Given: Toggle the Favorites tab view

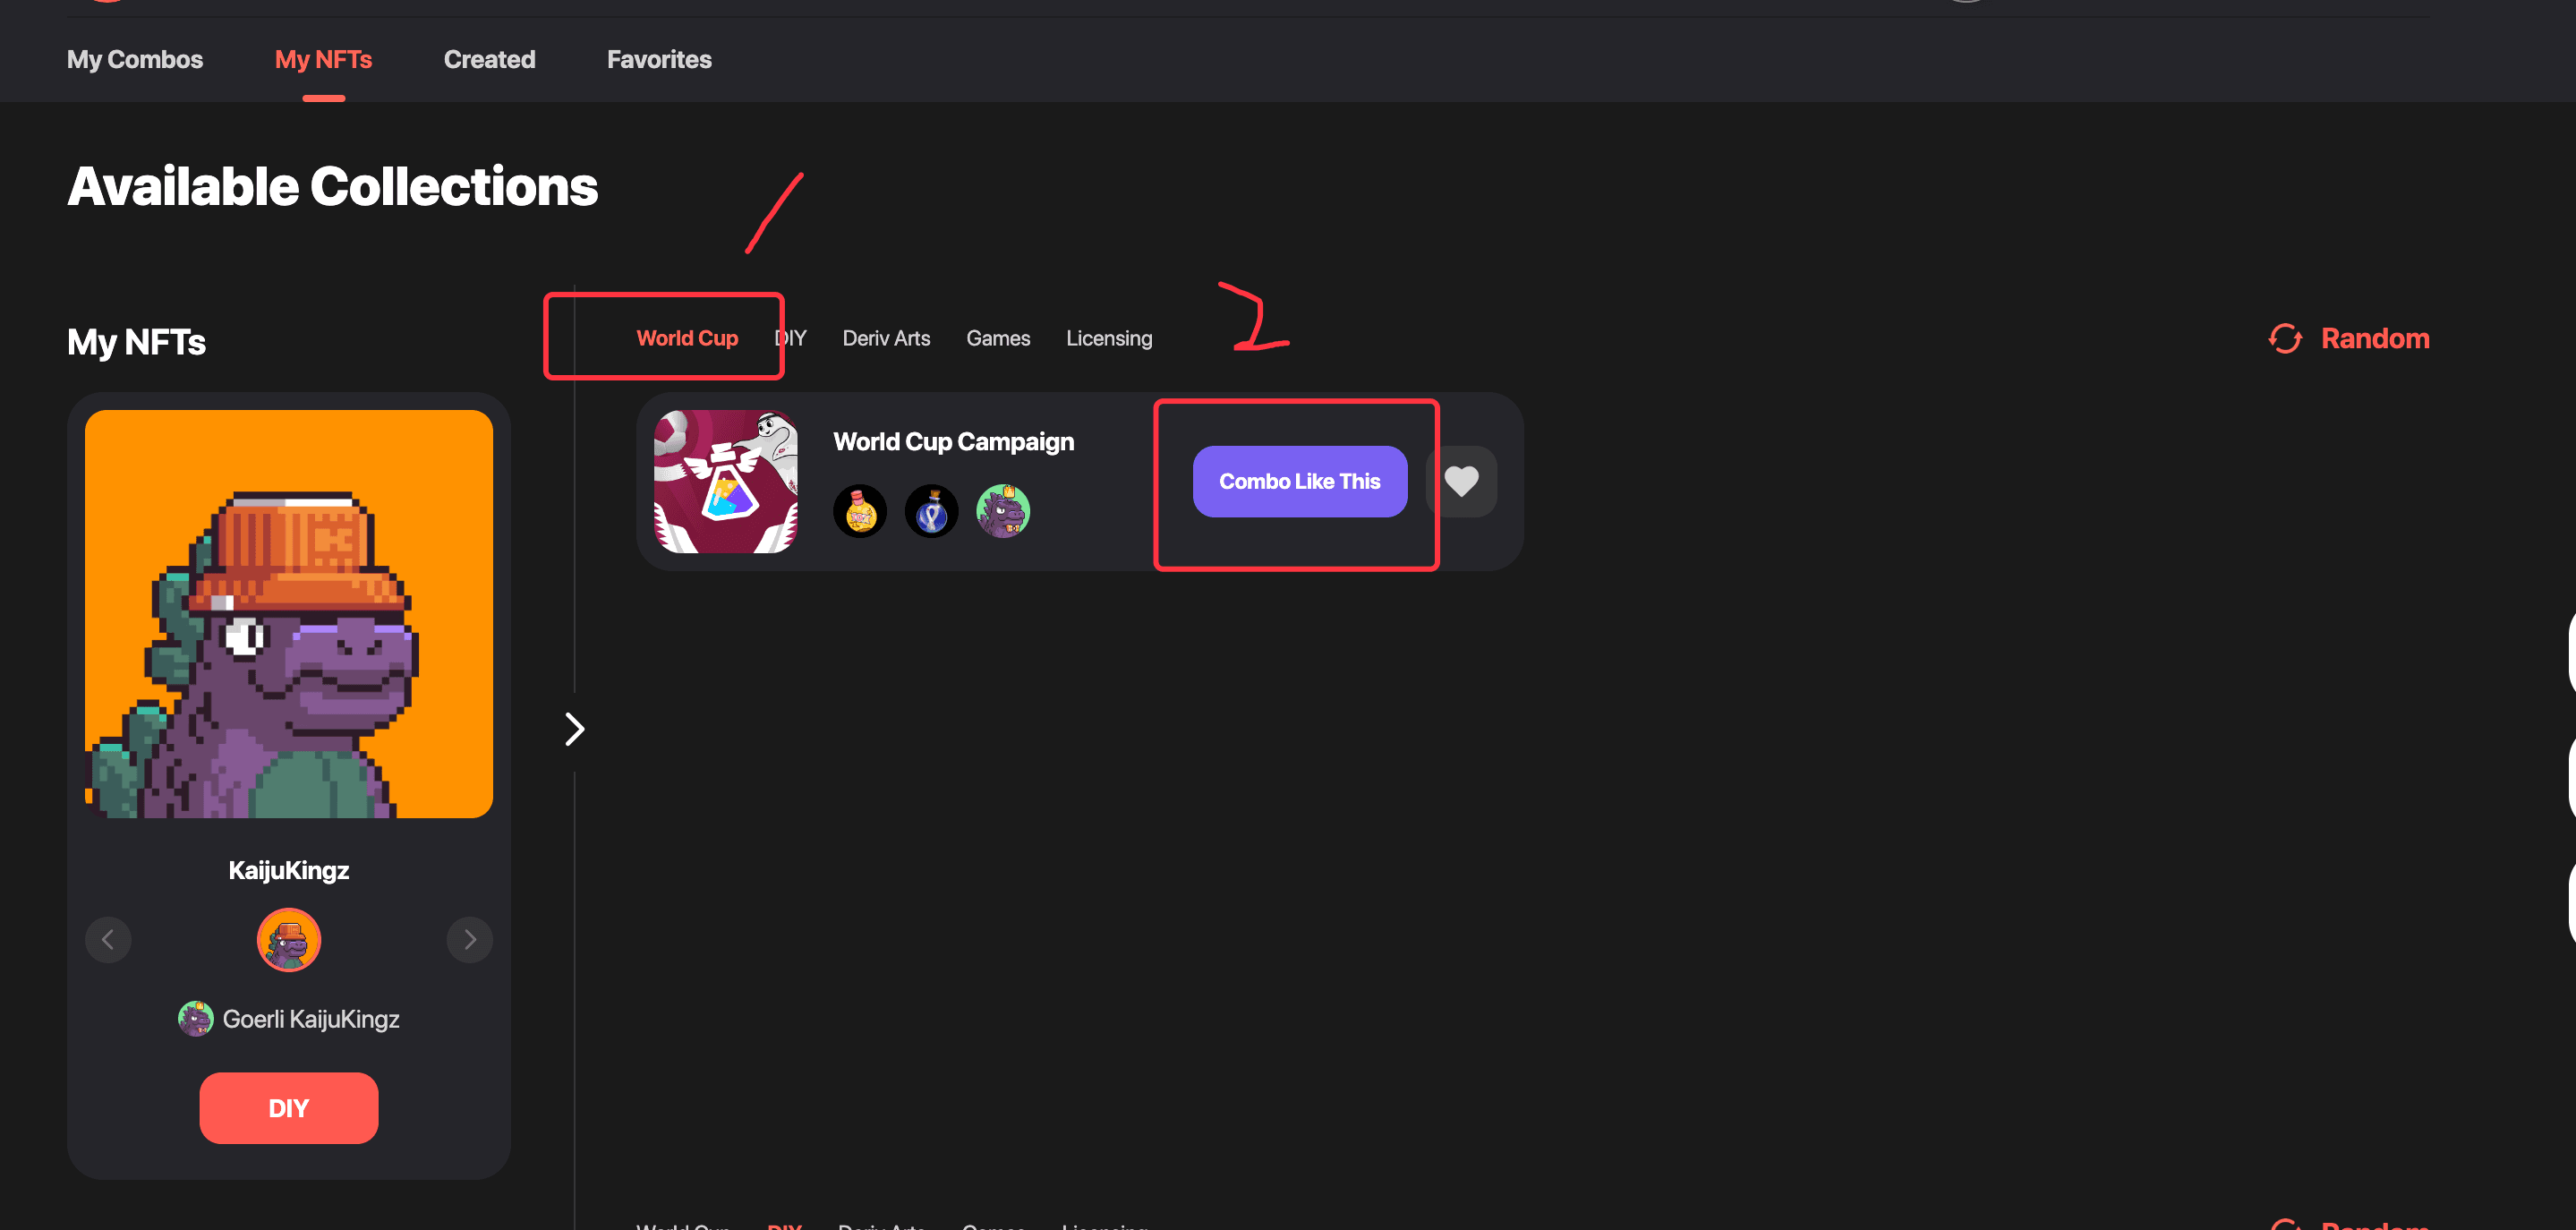Looking at the screenshot, I should [x=659, y=59].
